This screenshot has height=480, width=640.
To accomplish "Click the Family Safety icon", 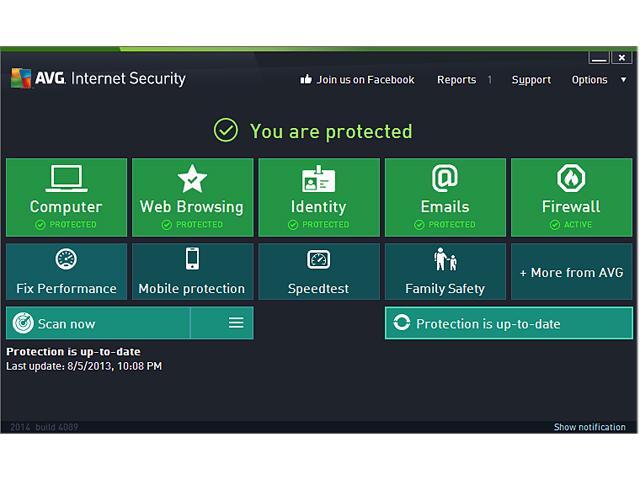I will (x=445, y=260).
